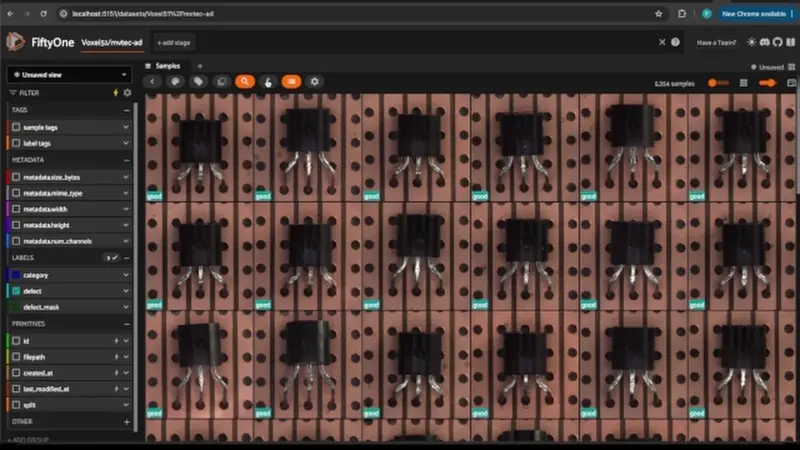Open the Voxel51/mvtec-ad dataset selector
Image resolution: width=800 pixels, height=450 pixels.
(112, 42)
